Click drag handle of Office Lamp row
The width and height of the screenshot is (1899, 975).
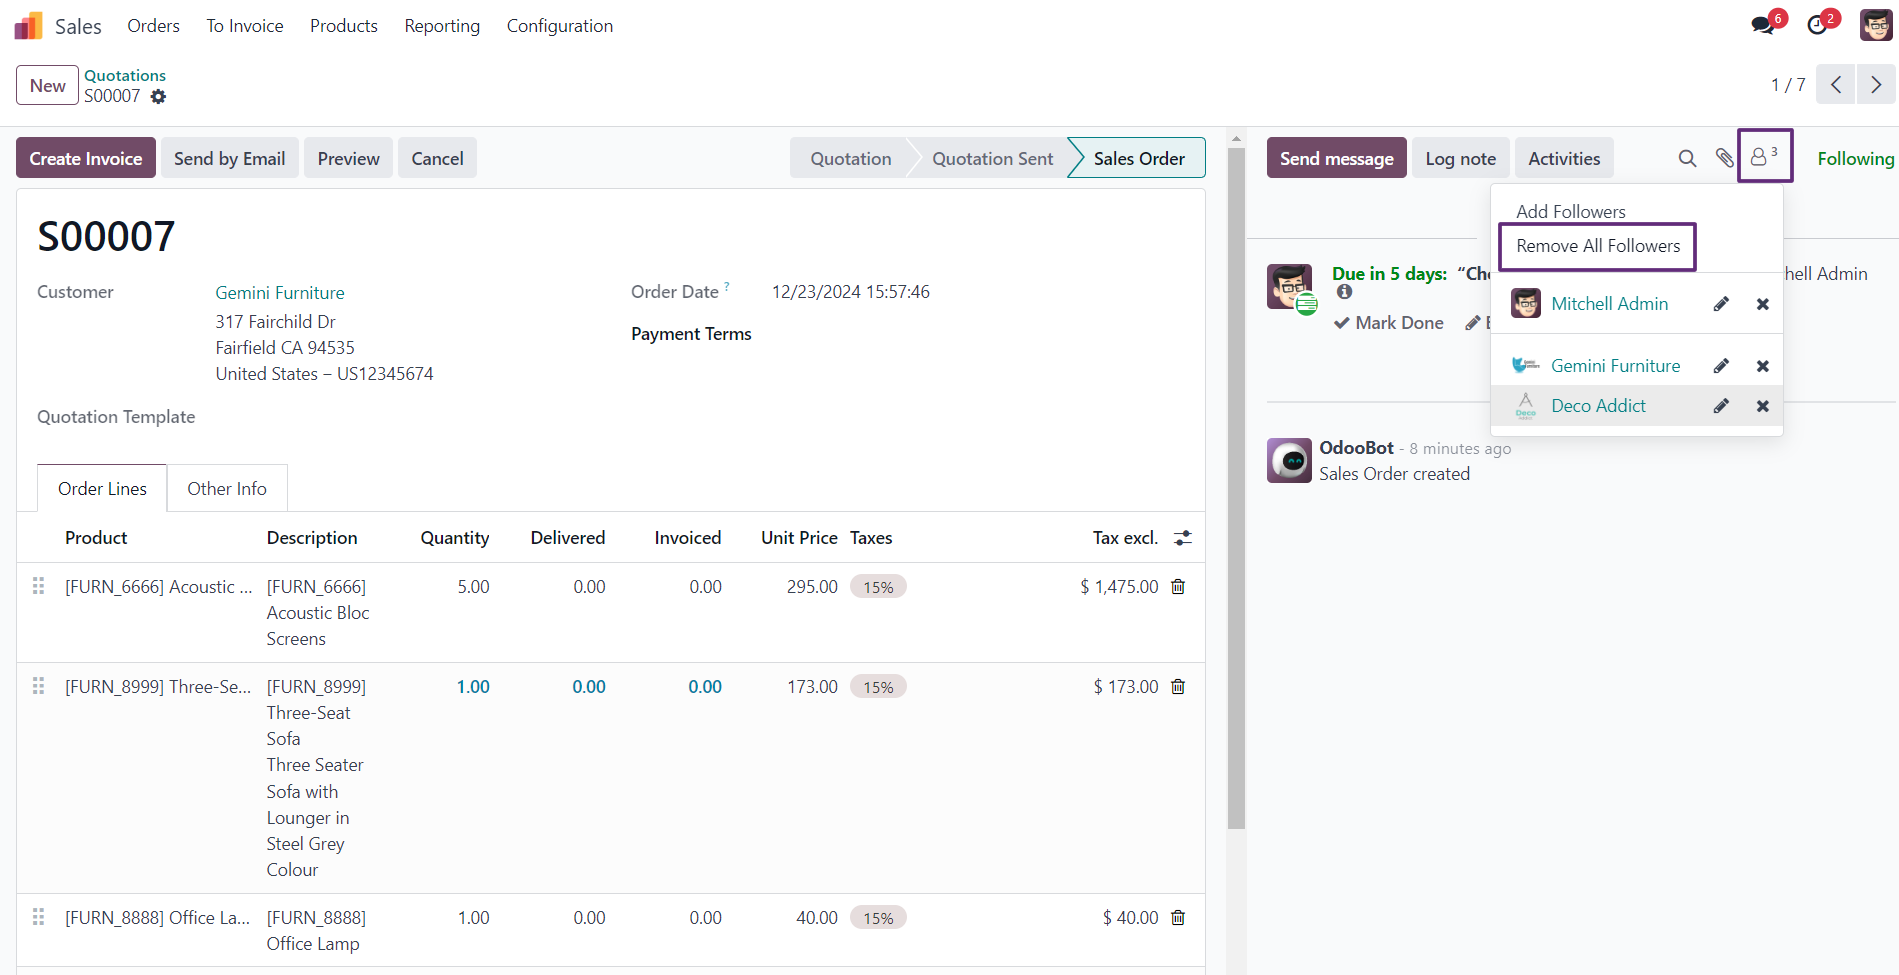[x=39, y=917]
